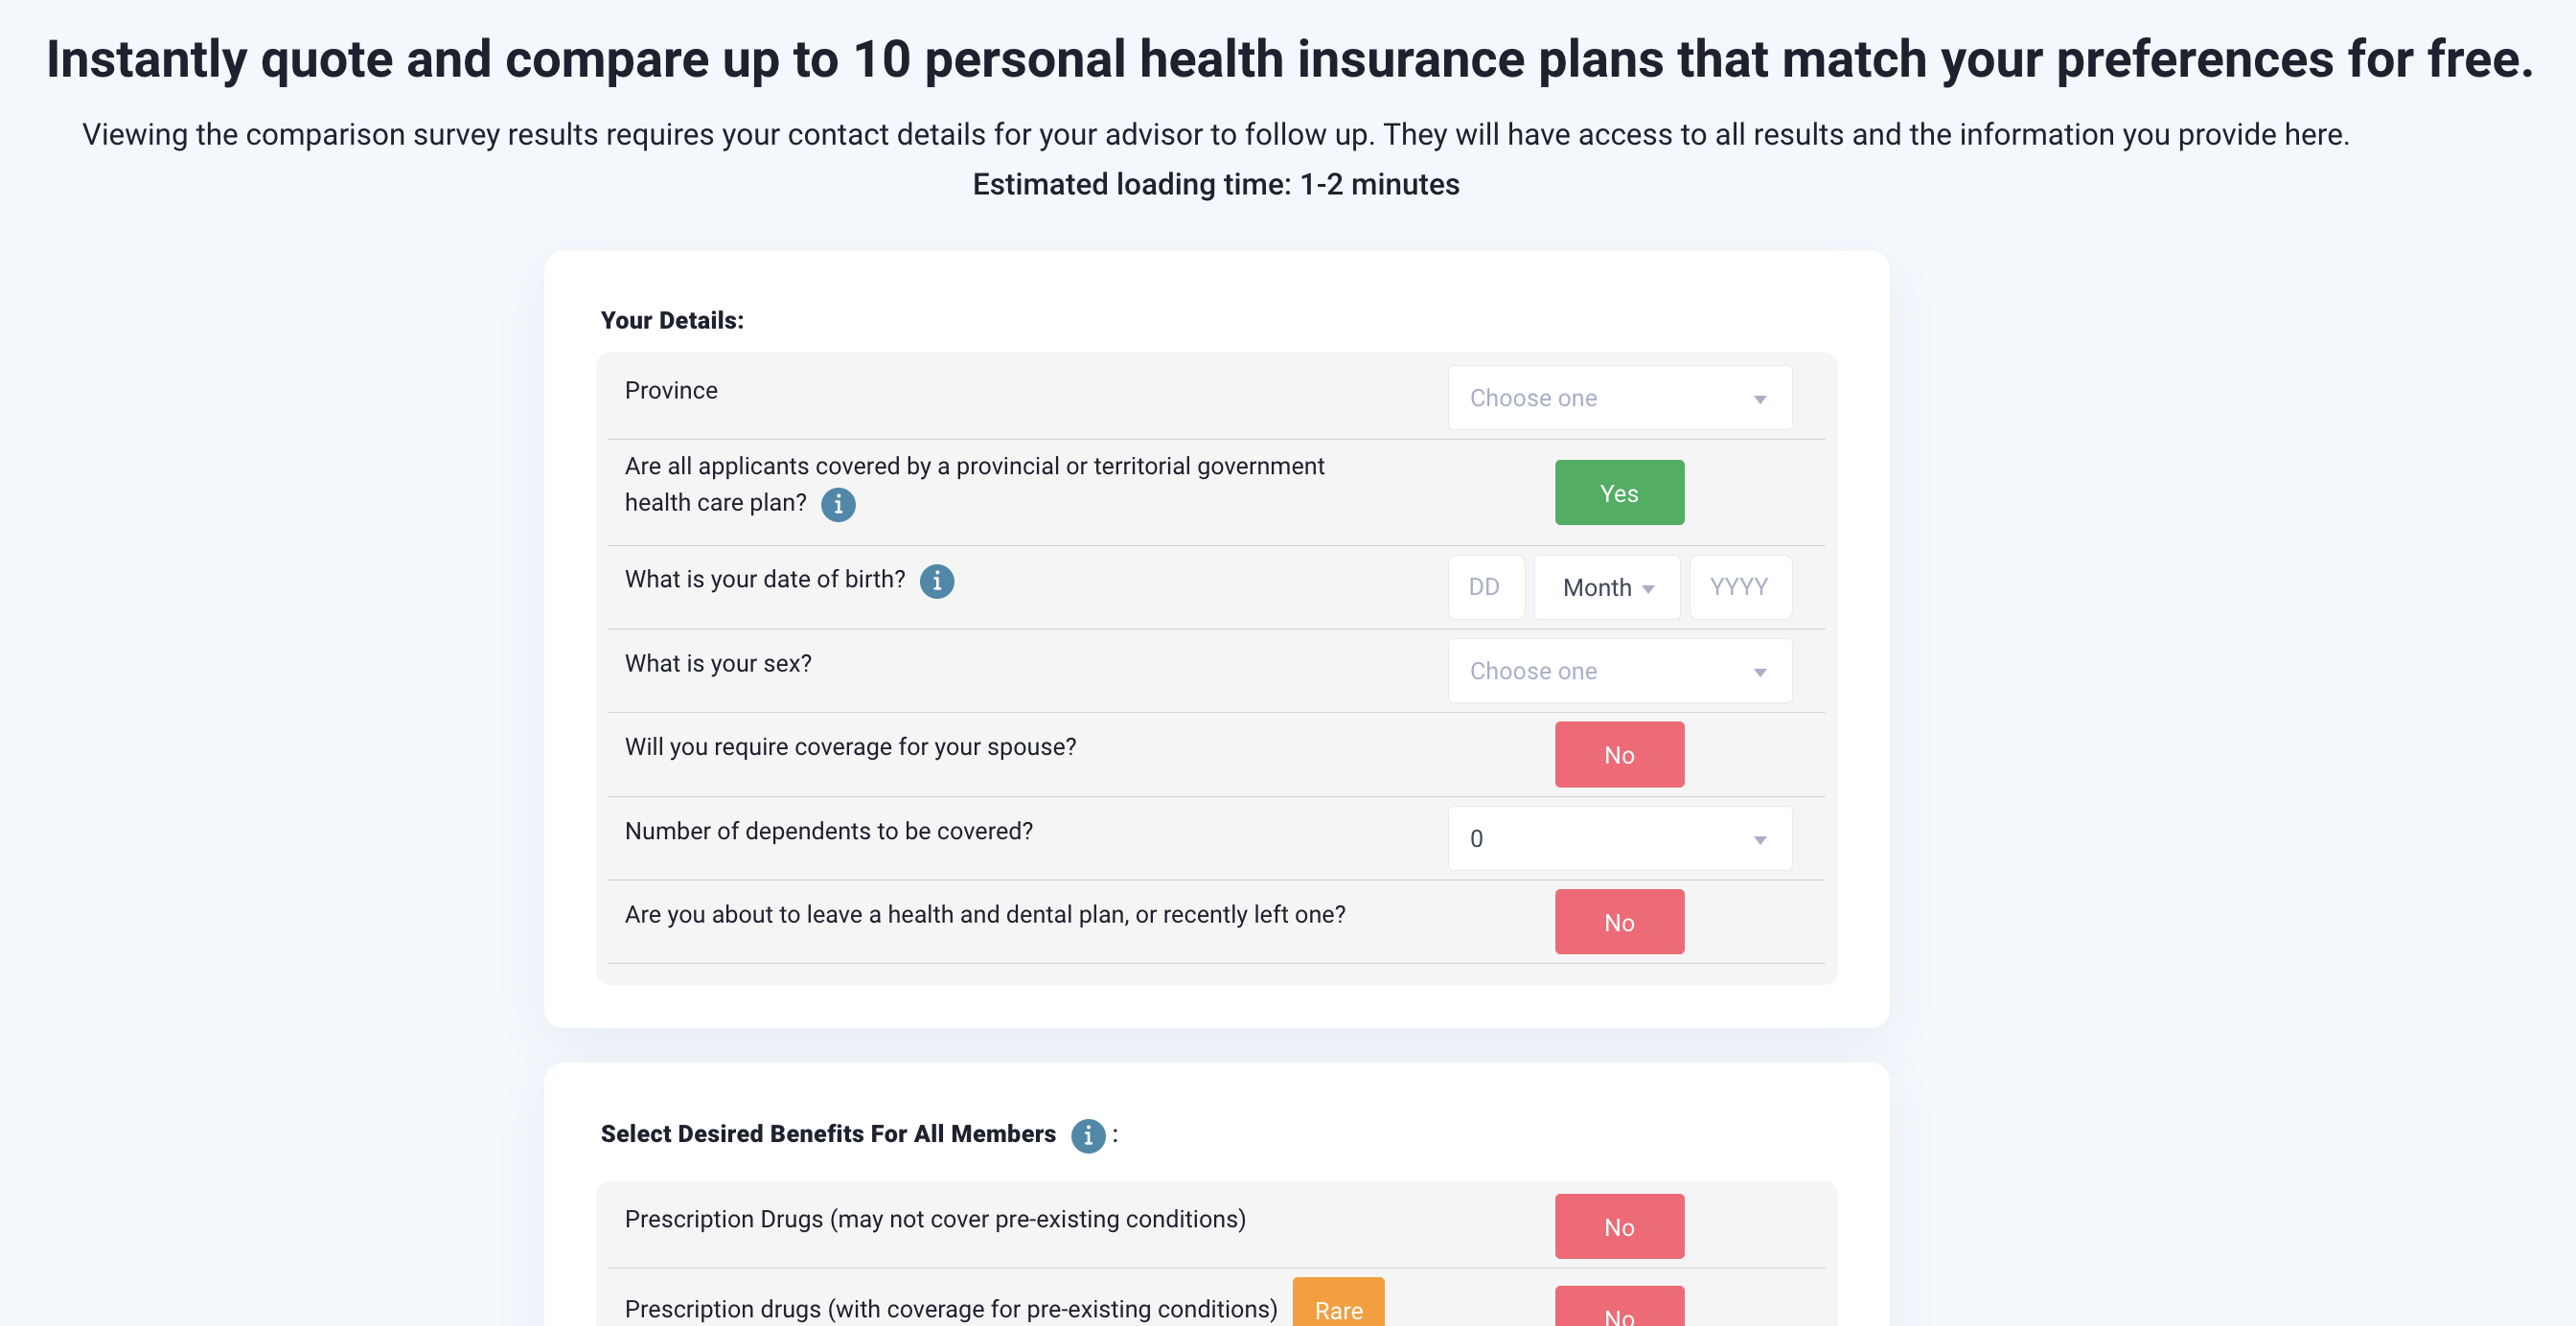
Task: Click the DD day input field
Action: click(1485, 588)
